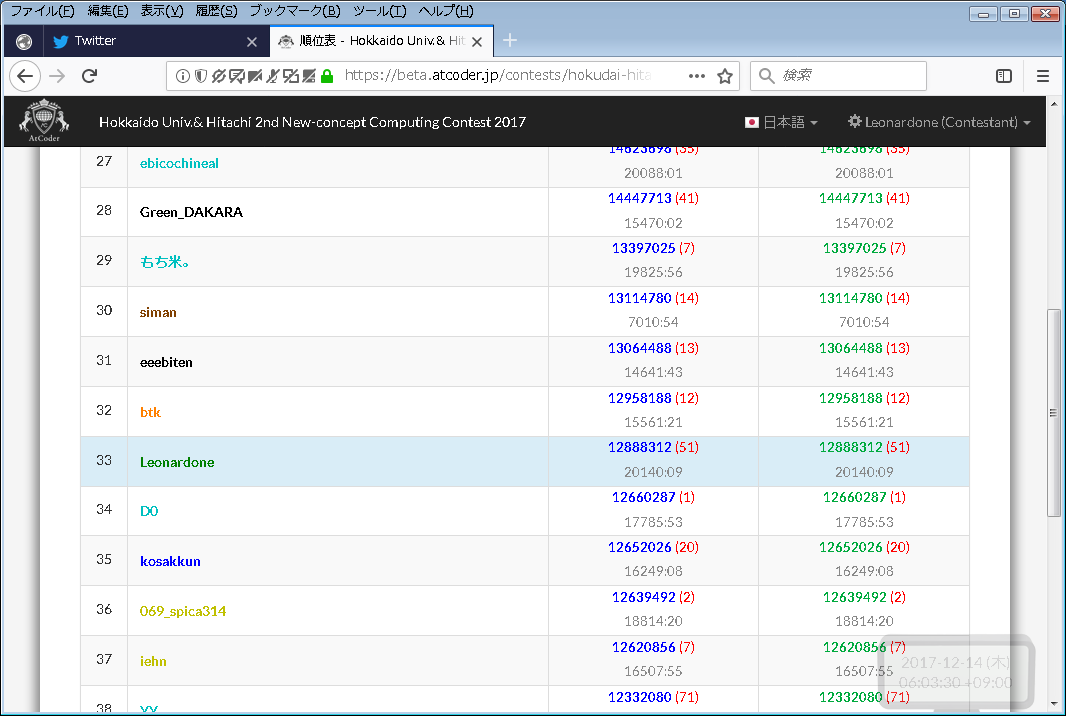Viewport: 1066px width, 716px height.
Task: Open user profile ebicochineal
Action: [x=179, y=163]
